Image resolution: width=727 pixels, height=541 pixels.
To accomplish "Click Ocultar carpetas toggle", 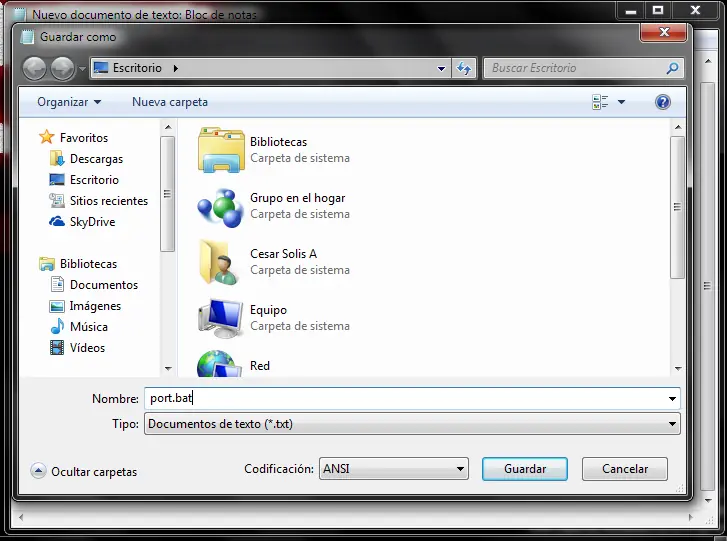I will (x=84, y=471).
